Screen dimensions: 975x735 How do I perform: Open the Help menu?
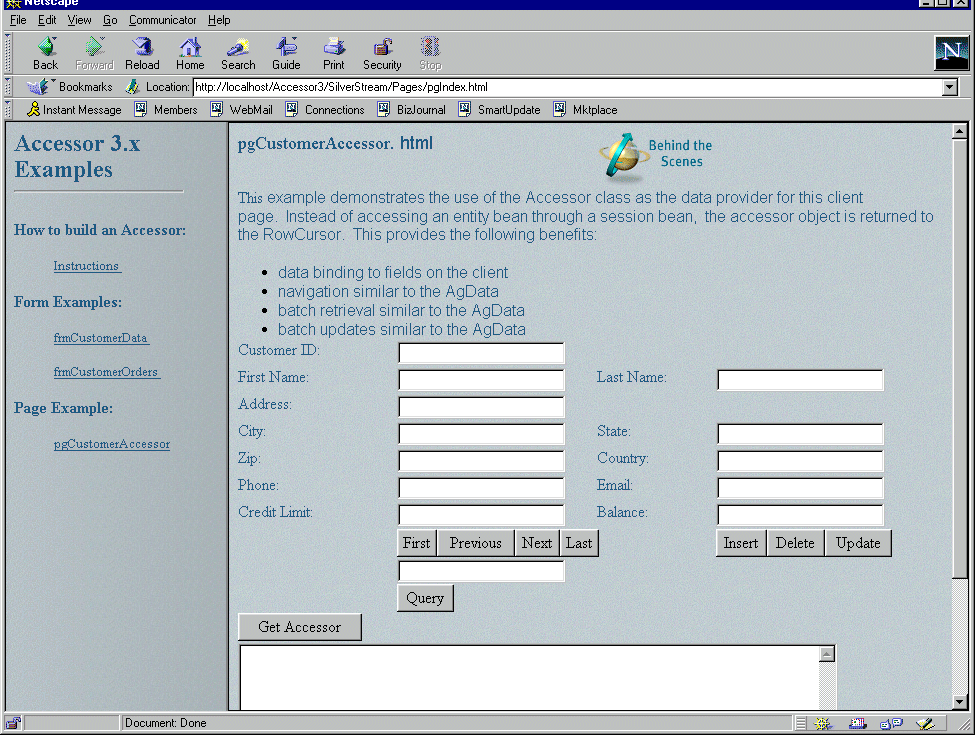click(219, 20)
